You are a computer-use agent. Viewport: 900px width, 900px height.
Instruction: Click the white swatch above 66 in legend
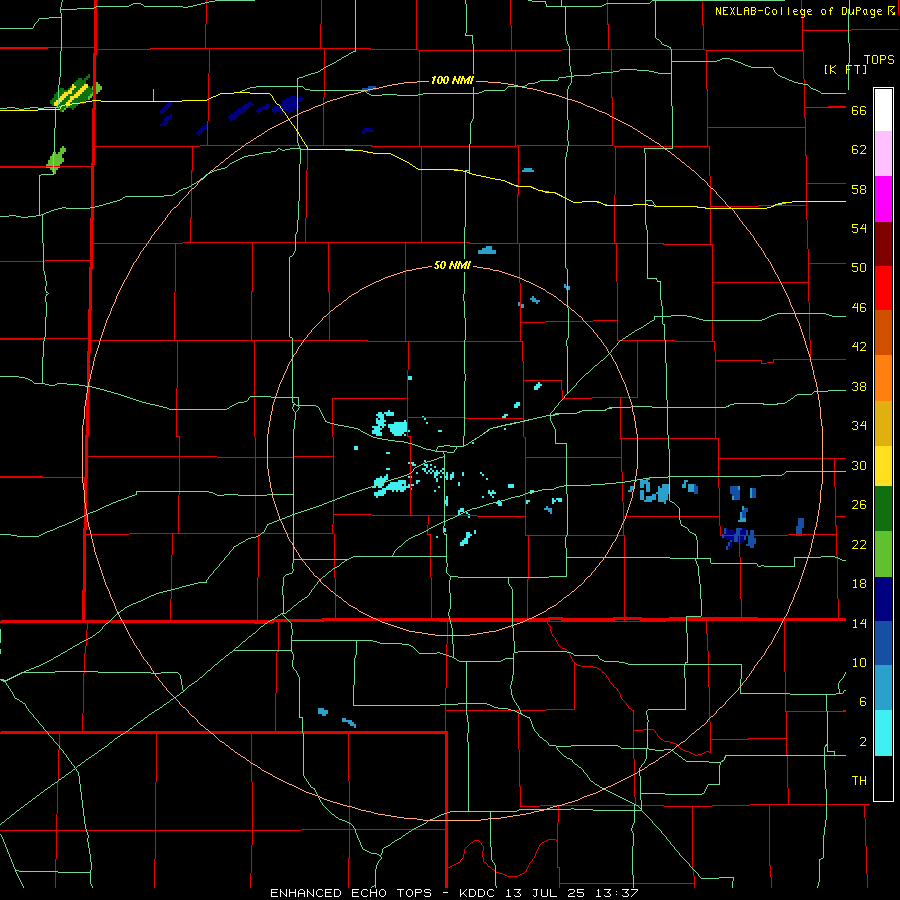point(883,110)
